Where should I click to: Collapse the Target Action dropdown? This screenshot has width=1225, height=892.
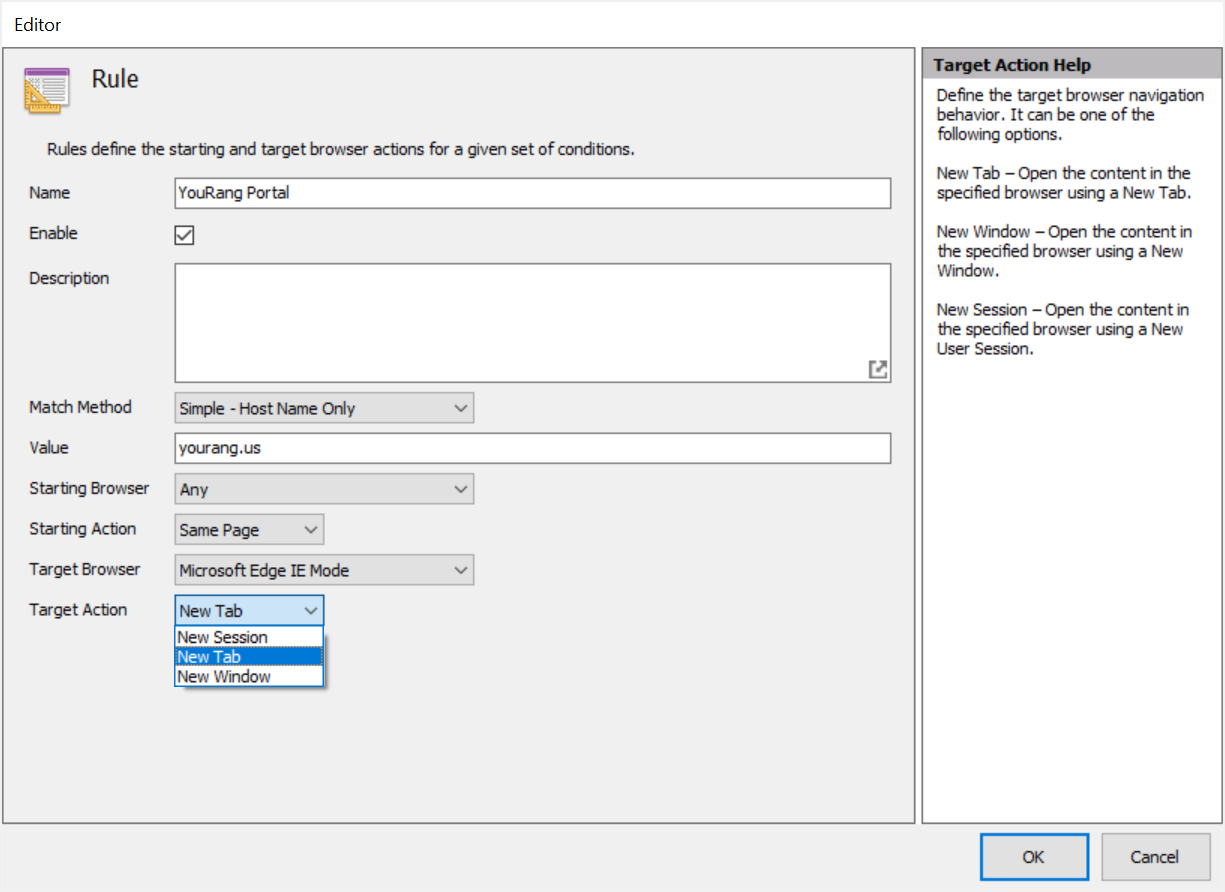(249, 611)
